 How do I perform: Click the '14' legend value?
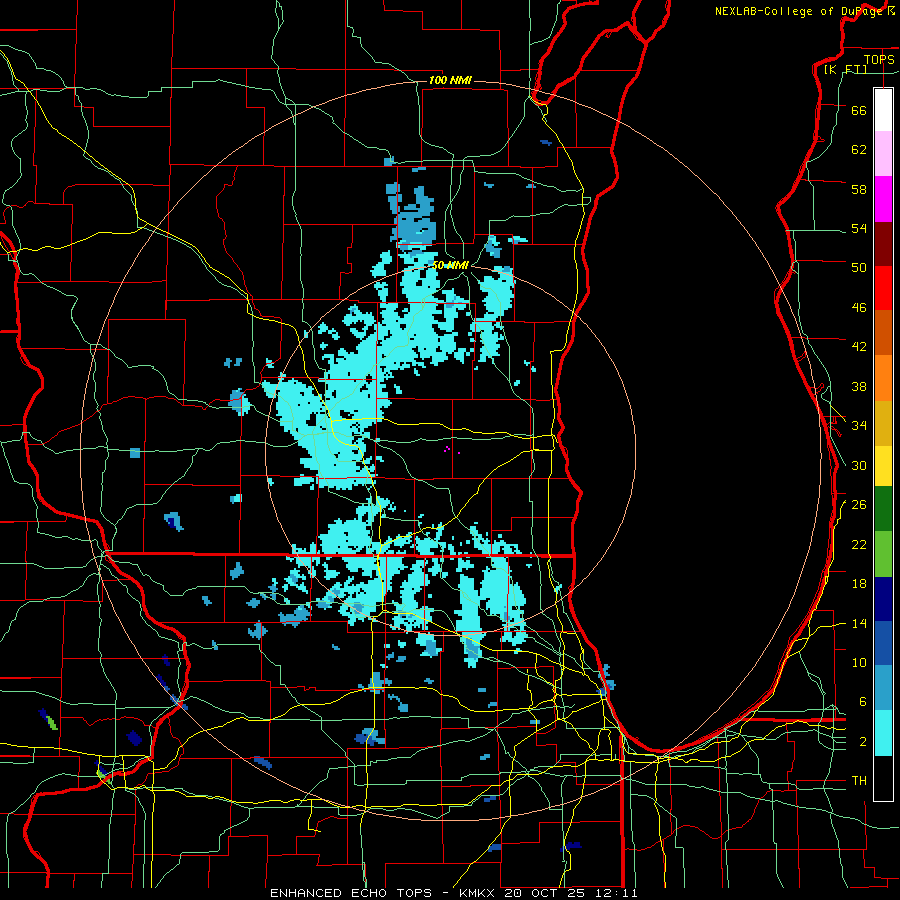(x=859, y=623)
